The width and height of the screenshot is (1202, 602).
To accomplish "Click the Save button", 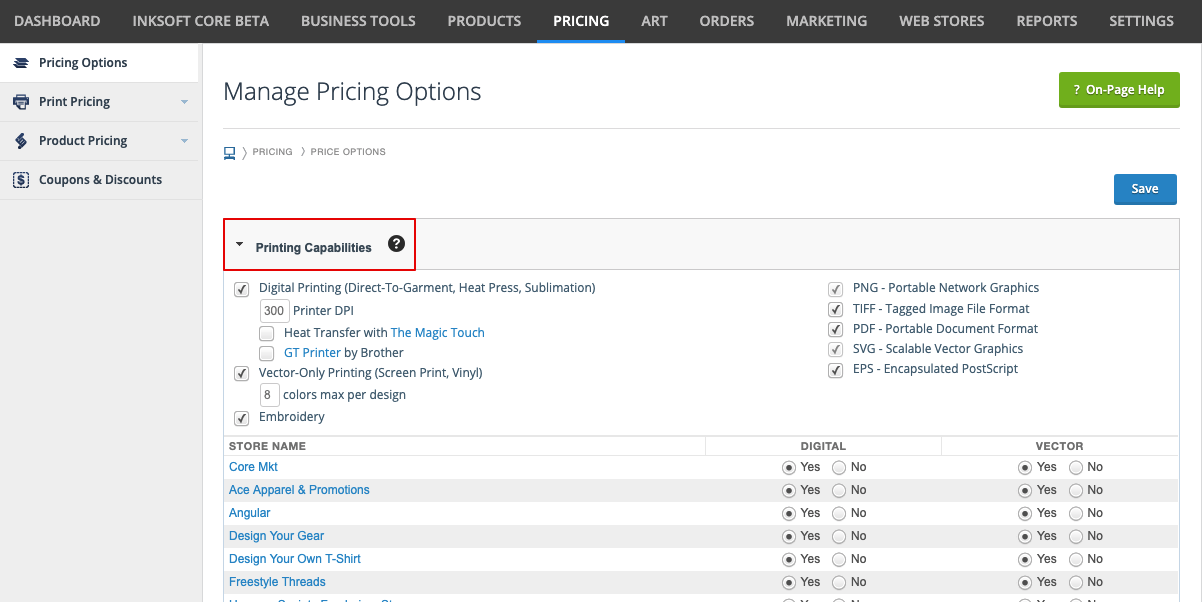I will click(x=1145, y=189).
